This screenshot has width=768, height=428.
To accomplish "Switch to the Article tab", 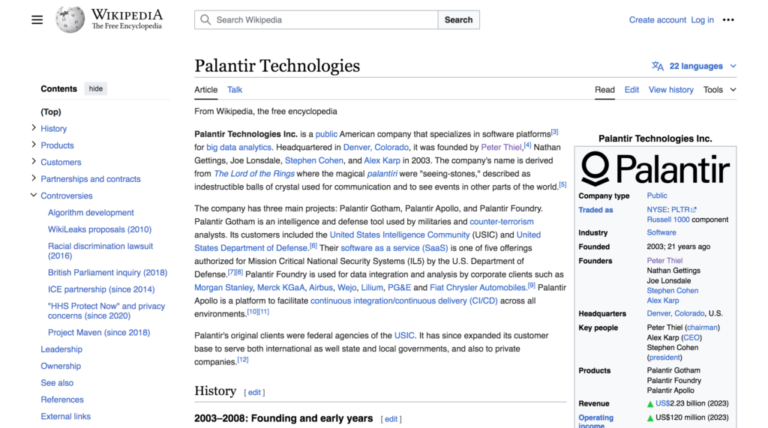I will [x=206, y=90].
